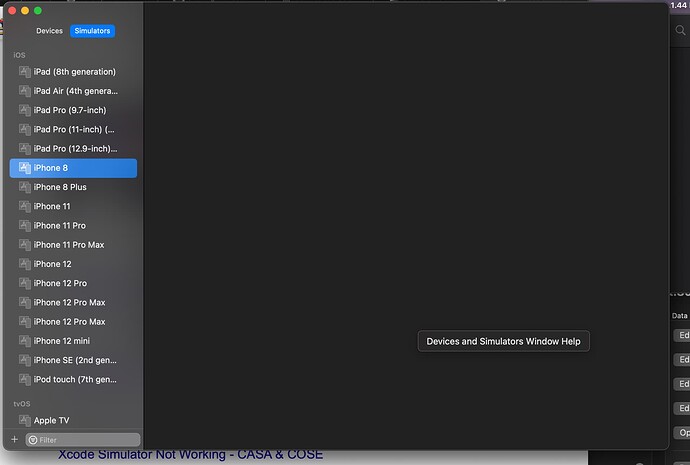This screenshot has width=690, height=465.
Task: Click the iPhone 12 mini simulator icon
Action: tap(25, 341)
